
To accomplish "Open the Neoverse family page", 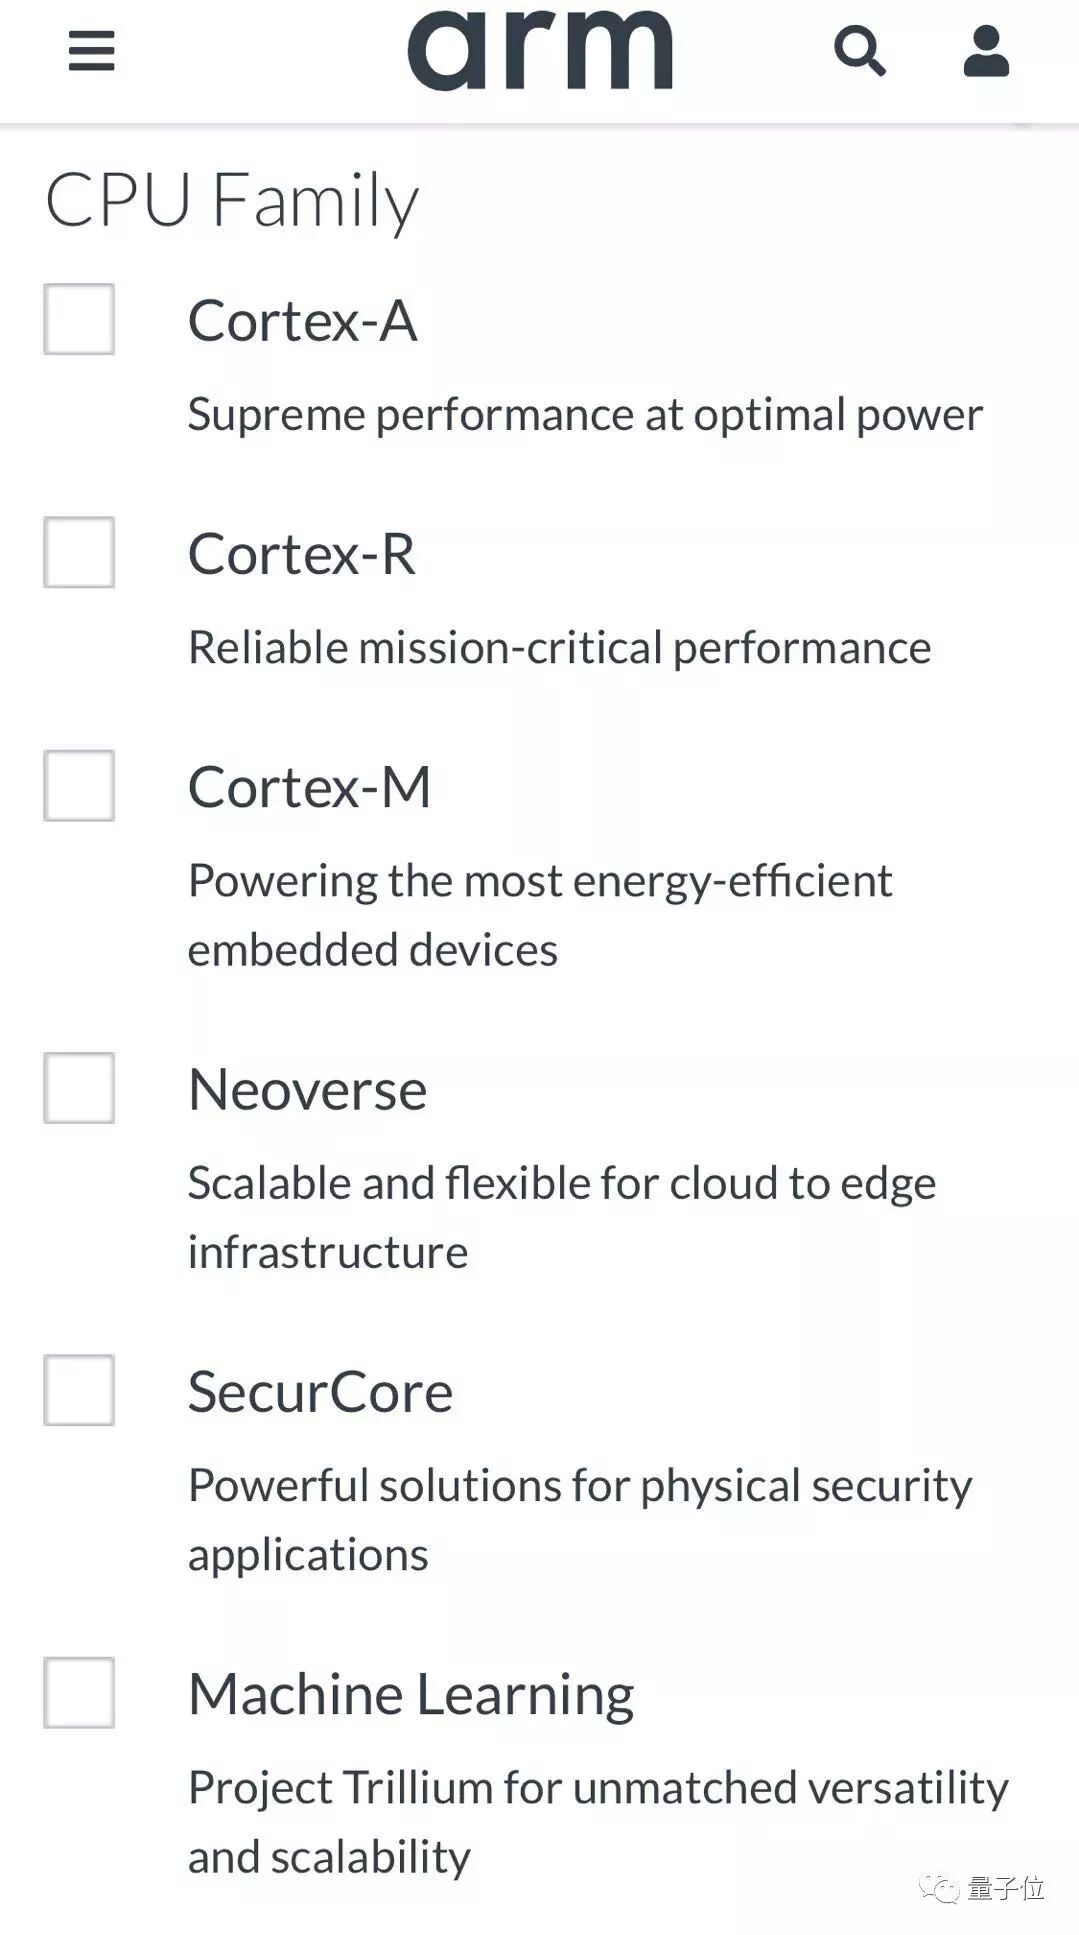I will (x=307, y=1090).
